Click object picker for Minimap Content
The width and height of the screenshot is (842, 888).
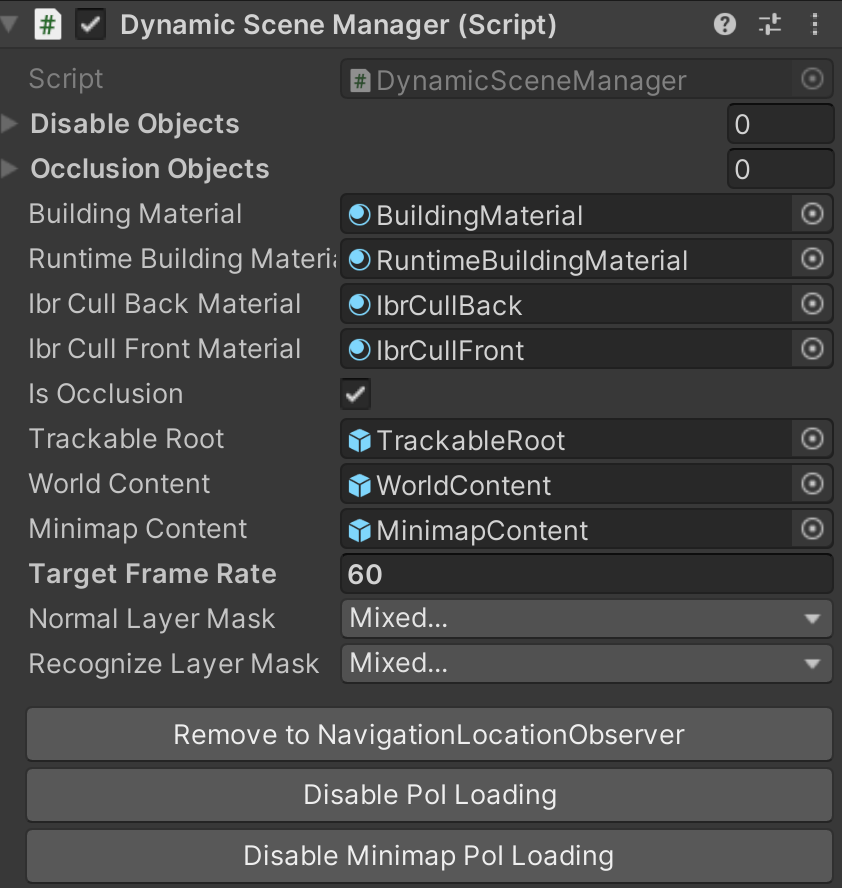[812, 529]
